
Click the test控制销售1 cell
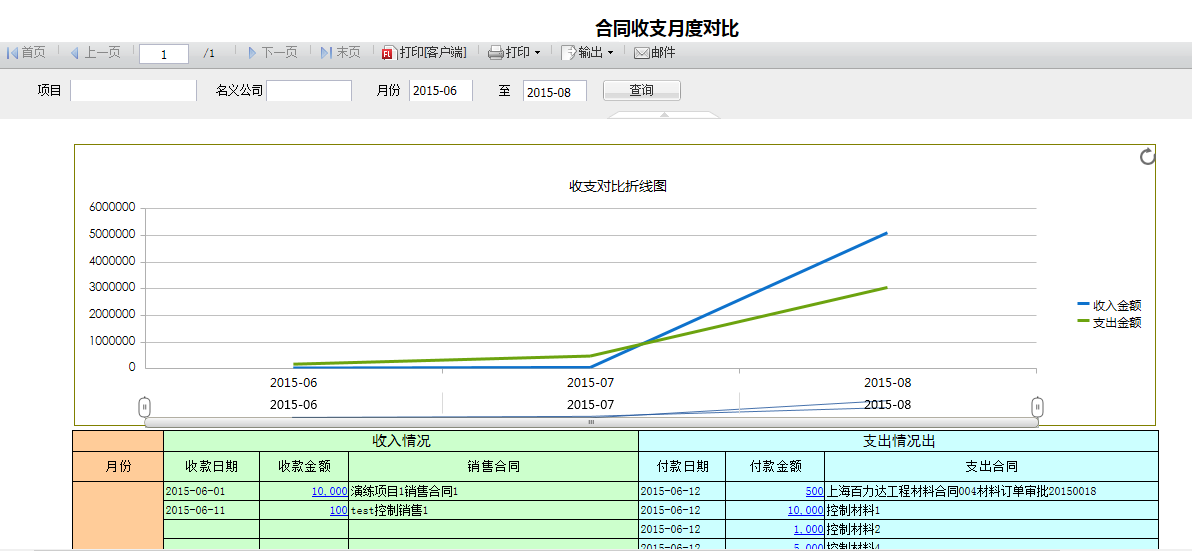pyautogui.click(x=493, y=510)
